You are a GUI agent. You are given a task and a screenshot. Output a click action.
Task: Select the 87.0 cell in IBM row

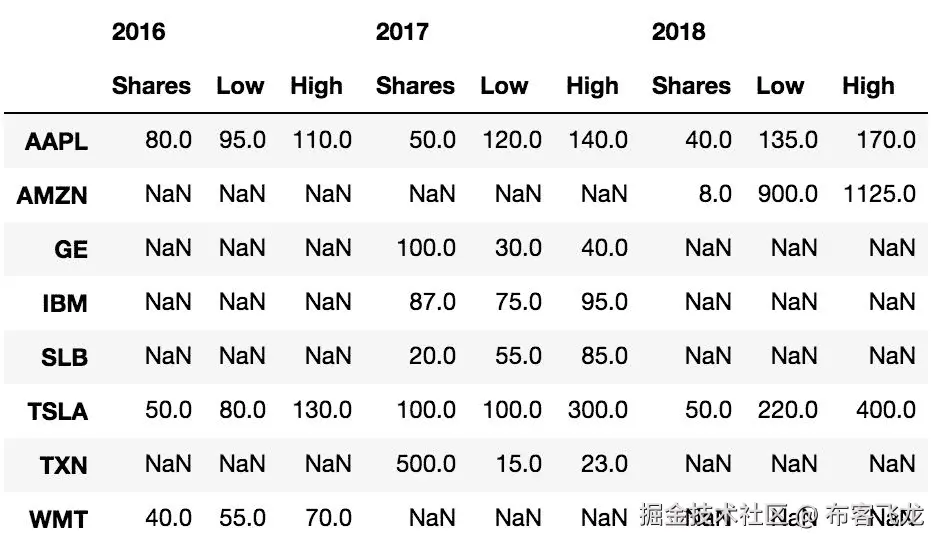(x=432, y=301)
